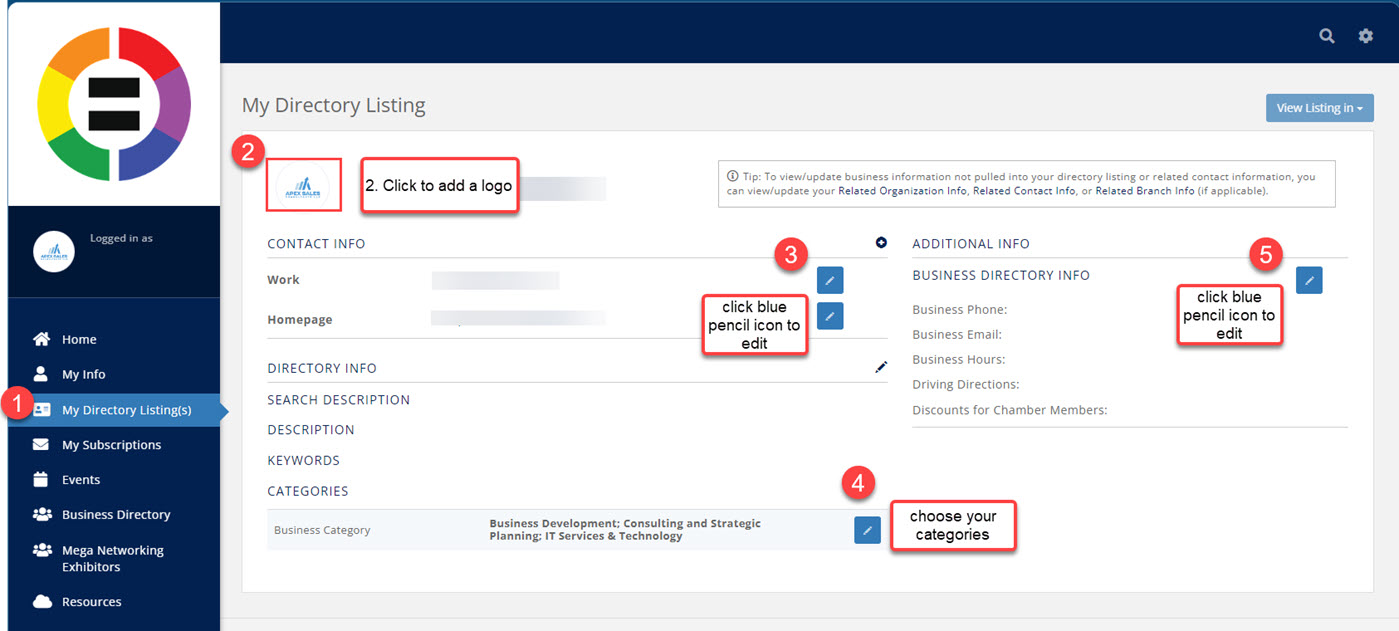Click the listing logo image to change it
This screenshot has height=631, width=1399.
(x=303, y=184)
